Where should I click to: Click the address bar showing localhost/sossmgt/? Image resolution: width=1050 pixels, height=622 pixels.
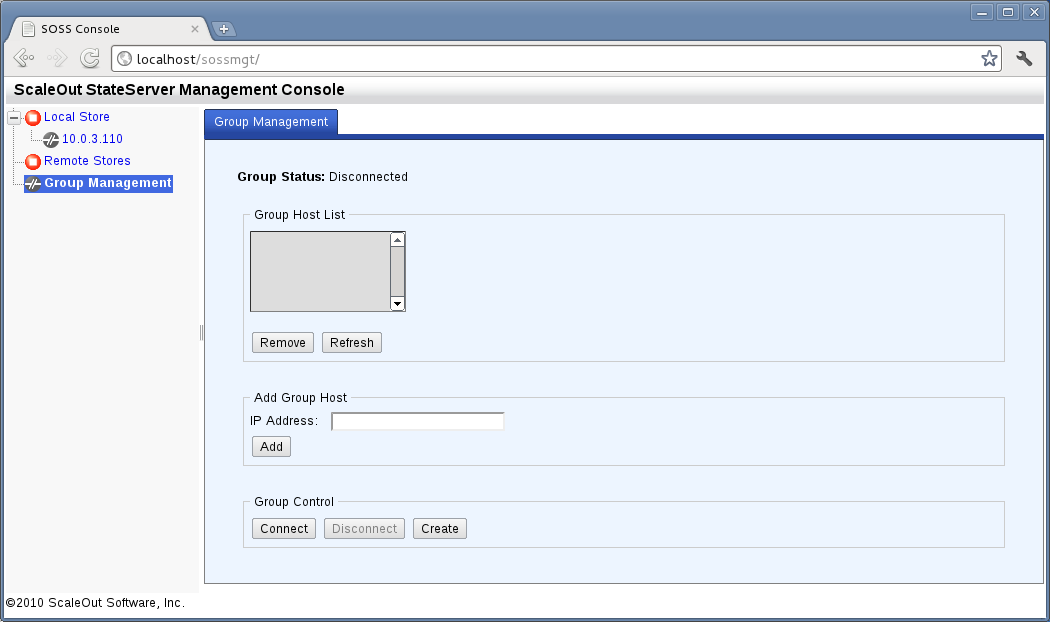point(556,59)
